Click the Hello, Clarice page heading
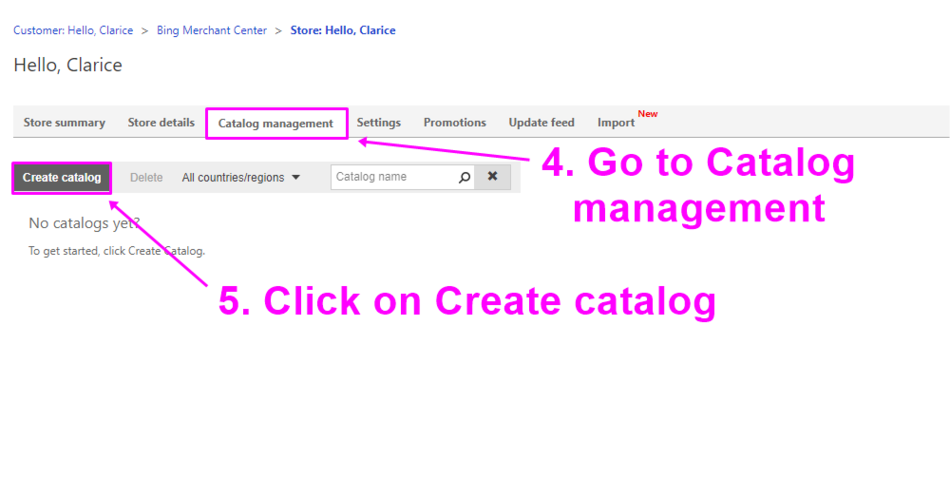 click(x=68, y=66)
